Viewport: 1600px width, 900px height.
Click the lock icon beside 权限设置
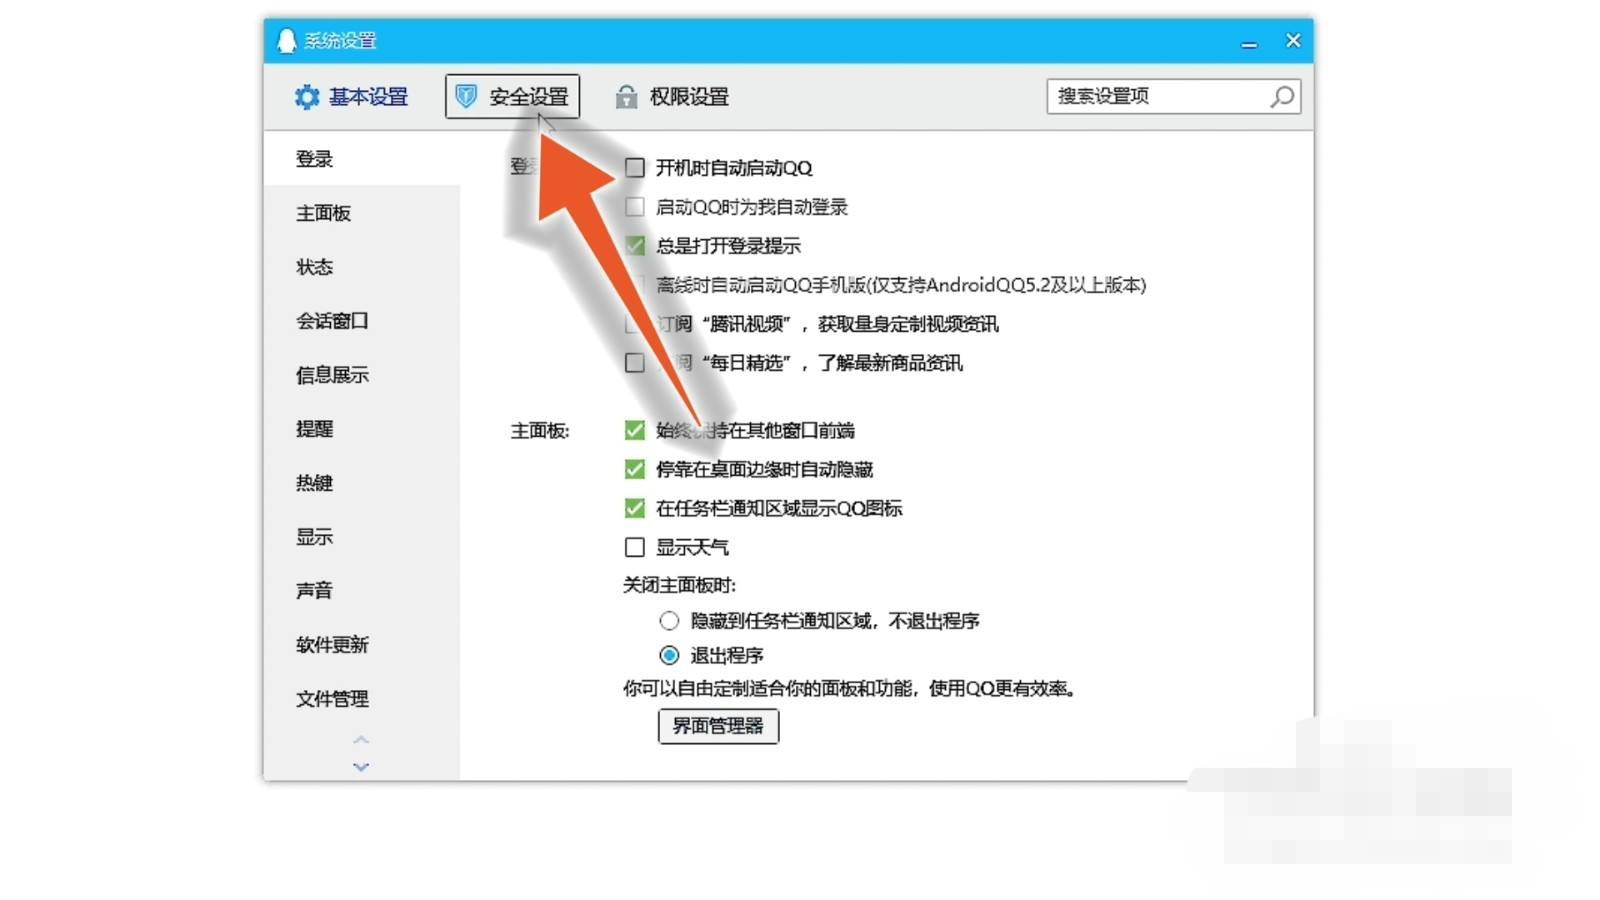point(626,96)
